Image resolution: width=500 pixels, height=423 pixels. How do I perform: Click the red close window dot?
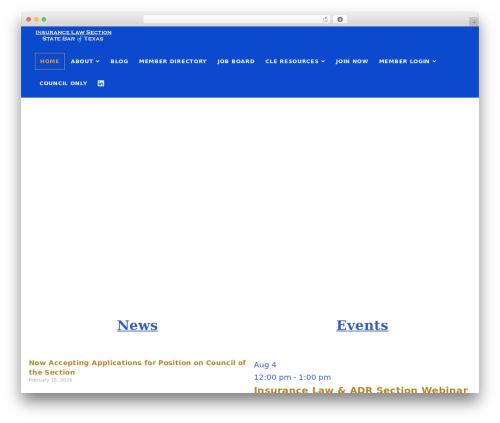coord(29,20)
